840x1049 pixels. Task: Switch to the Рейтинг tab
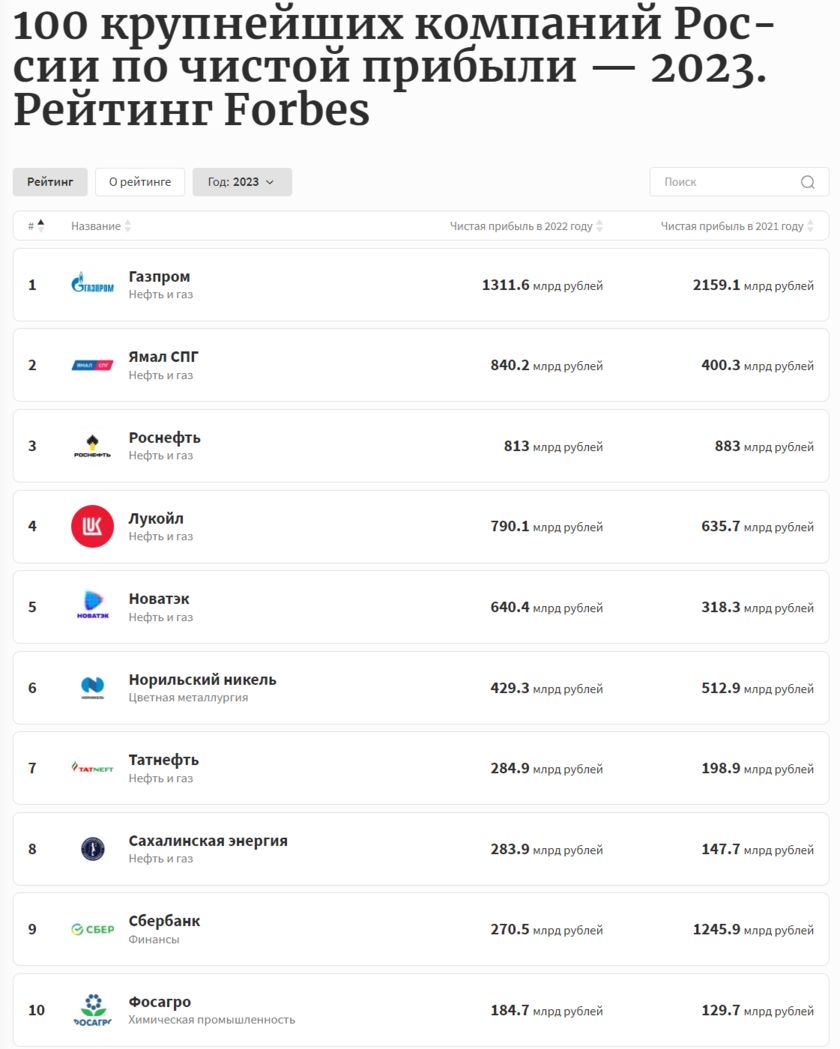tap(50, 182)
